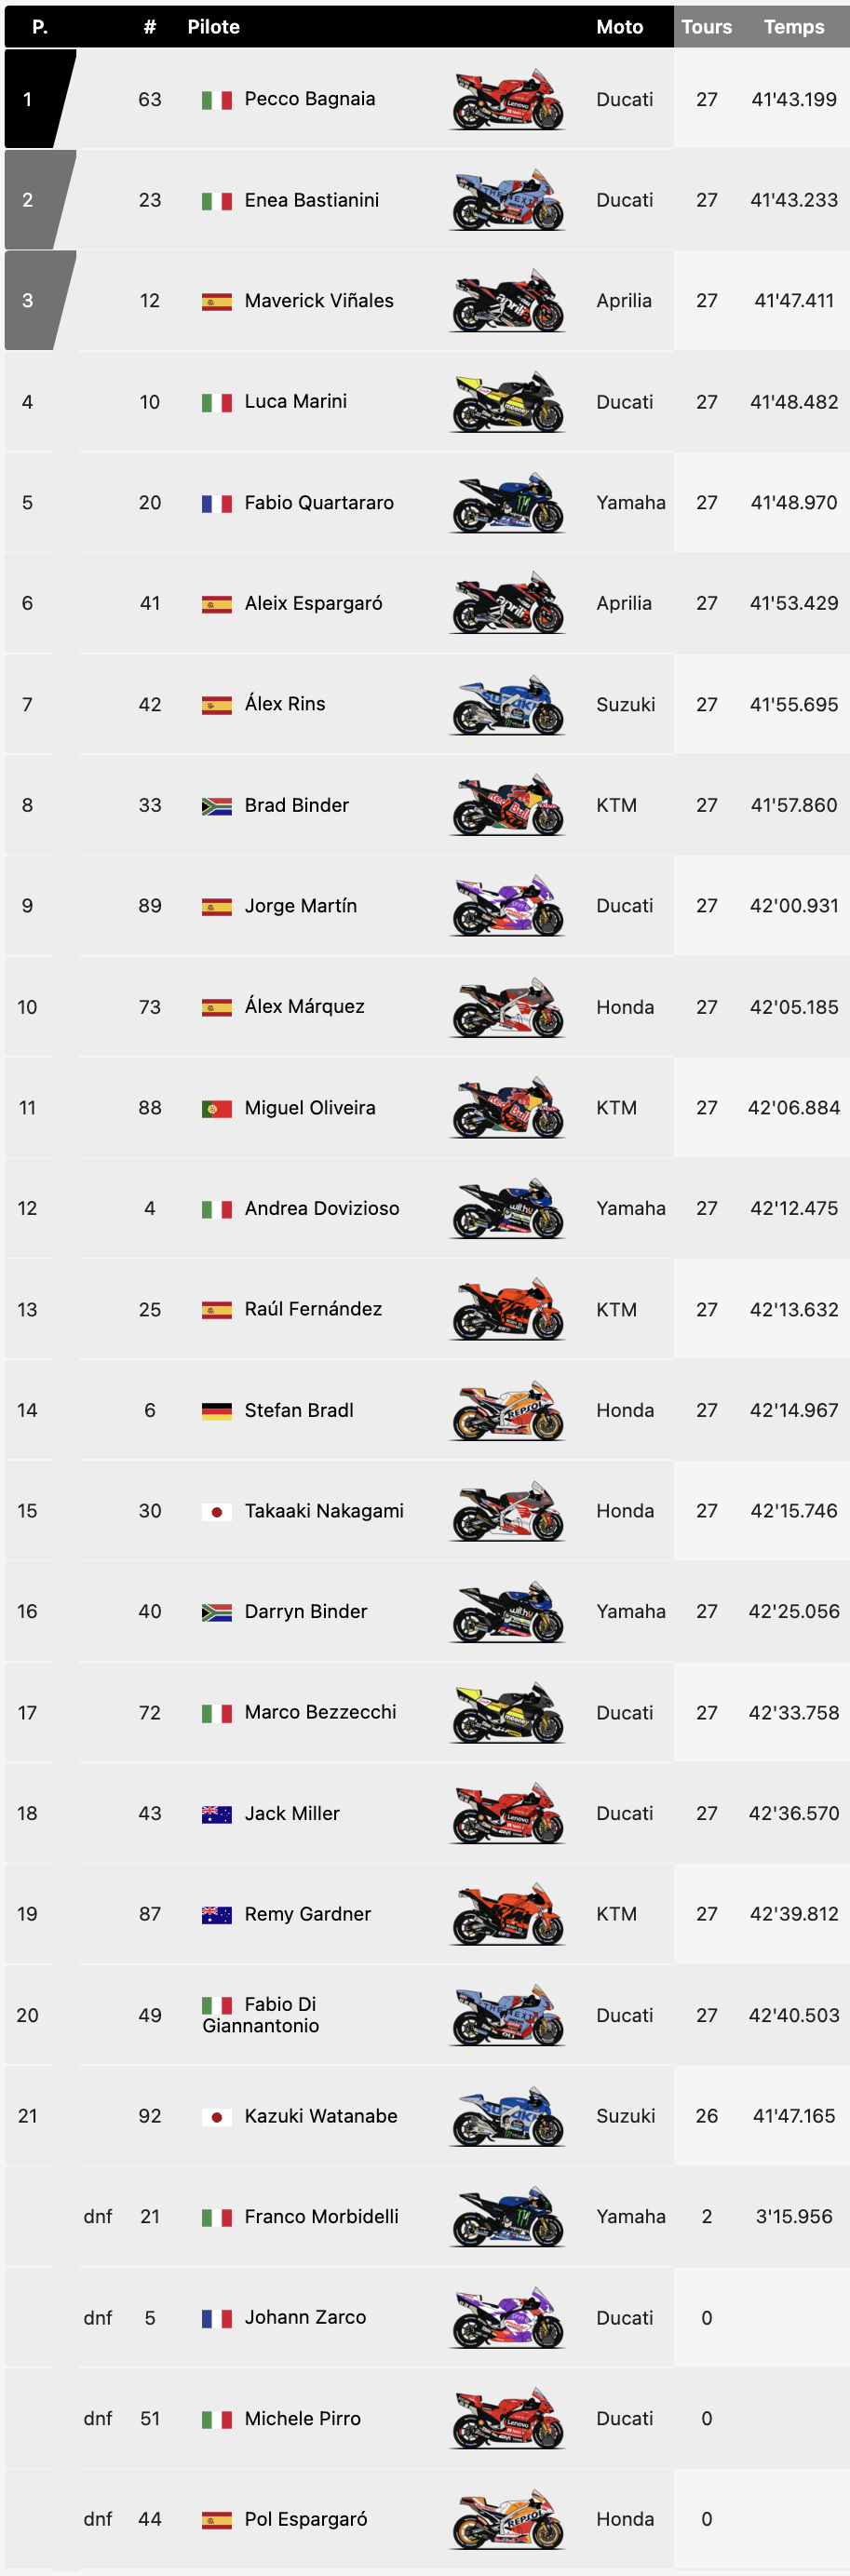850x2576 pixels.
Task: Select the Tours column header
Action: (706, 27)
